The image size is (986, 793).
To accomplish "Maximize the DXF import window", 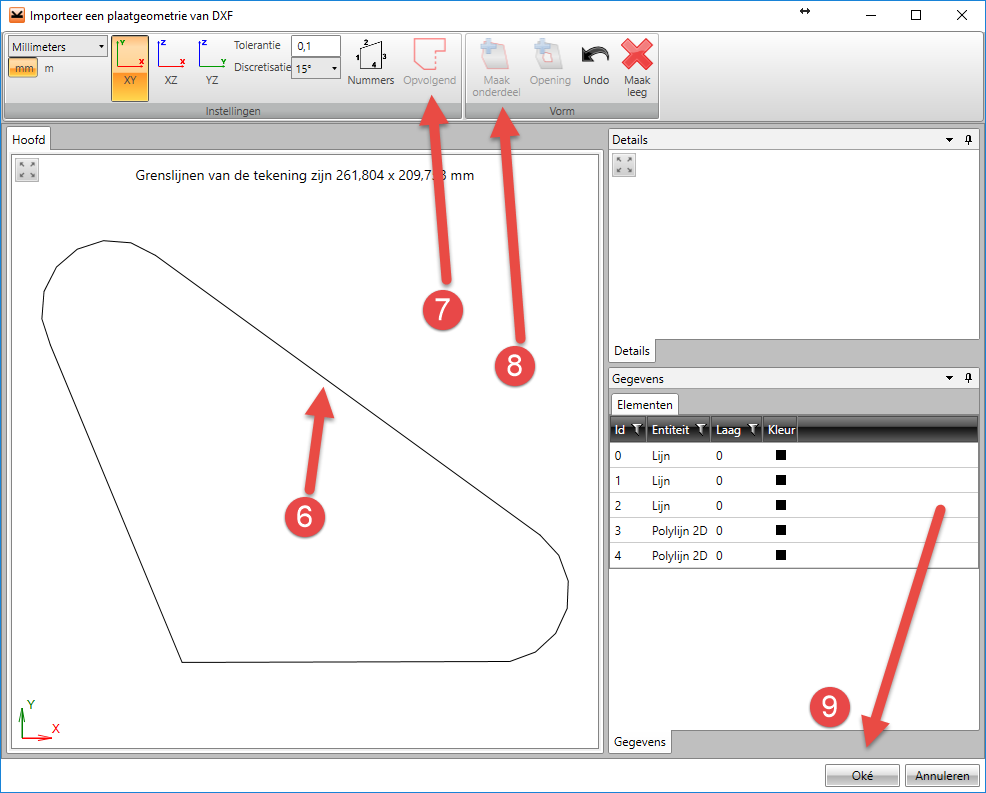I will coord(916,15).
